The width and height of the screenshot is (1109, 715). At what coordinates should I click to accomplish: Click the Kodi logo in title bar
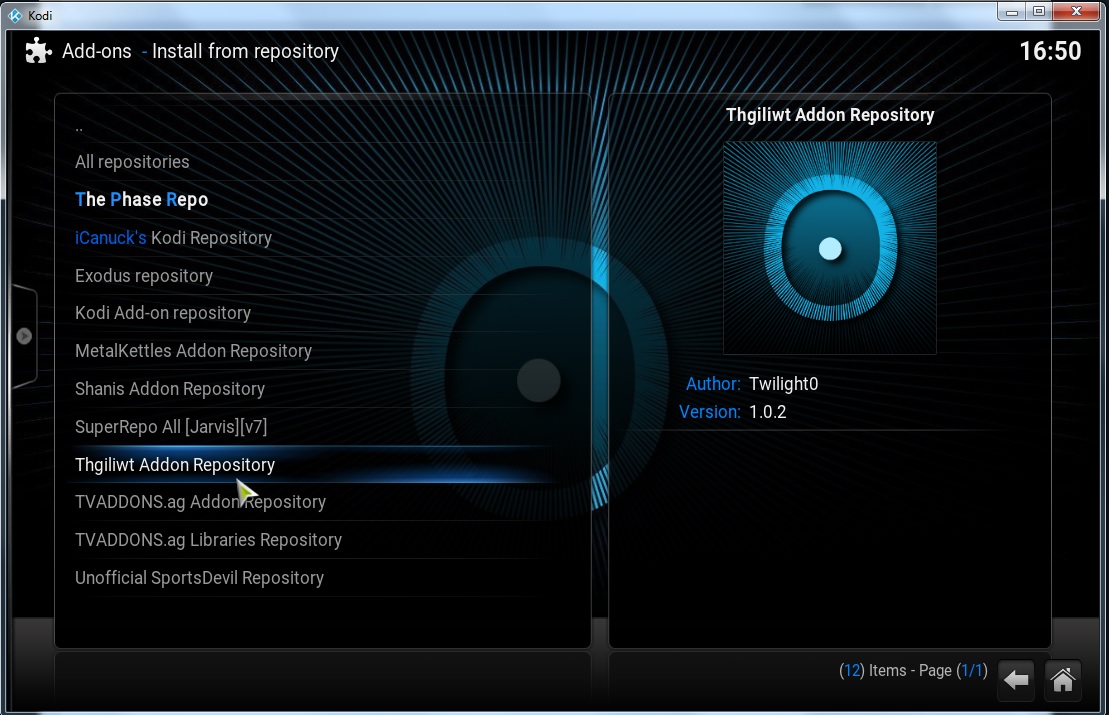point(15,16)
